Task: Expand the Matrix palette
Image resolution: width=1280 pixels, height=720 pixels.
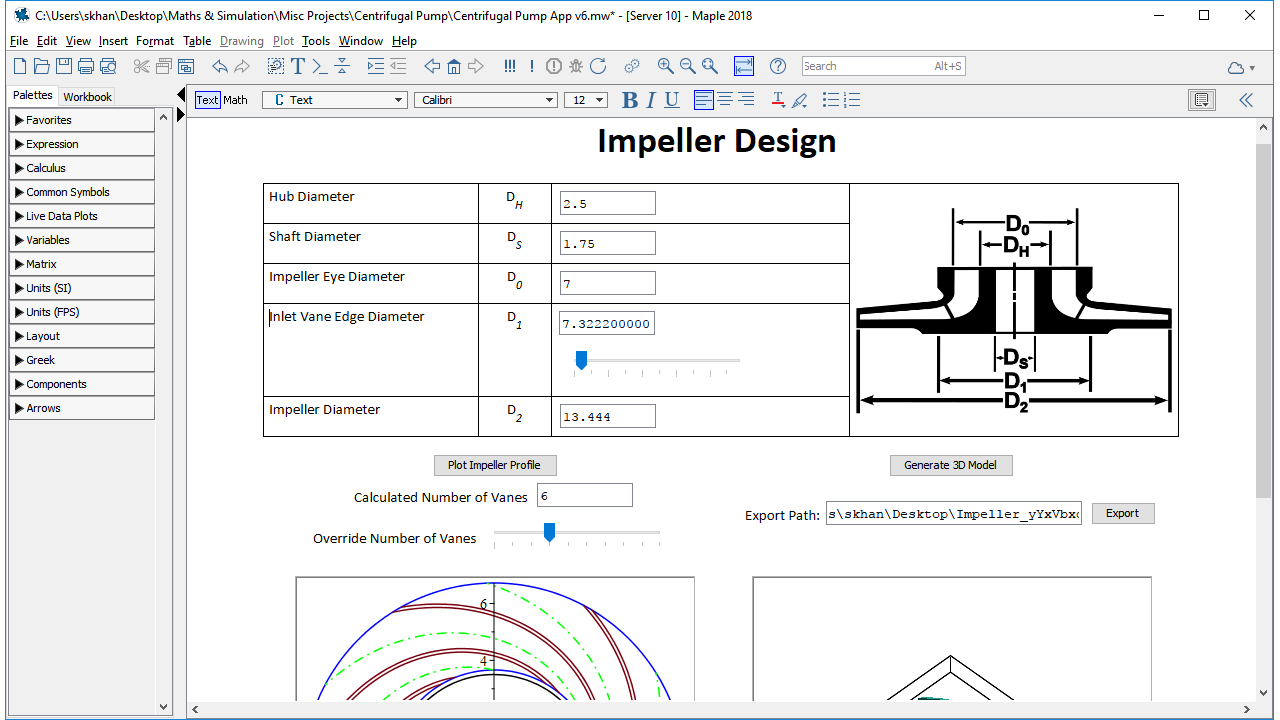Action: (x=82, y=264)
